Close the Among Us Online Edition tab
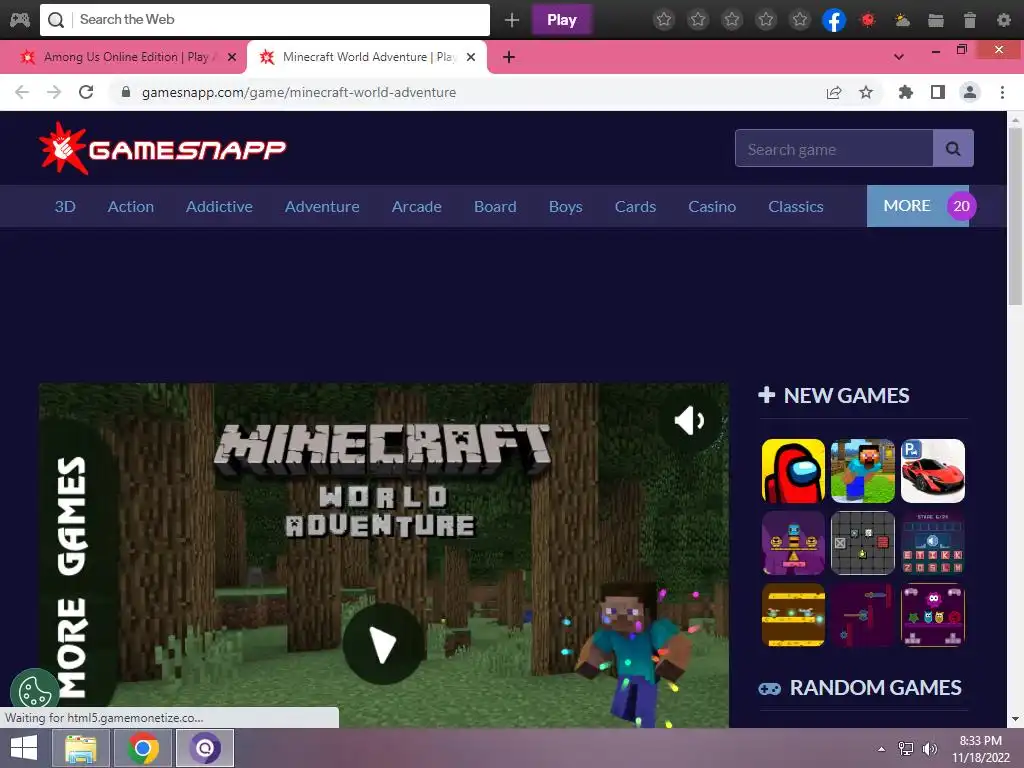Image resolution: width=1024 pixels, height=768 pixels. click(x=232, y=57)
